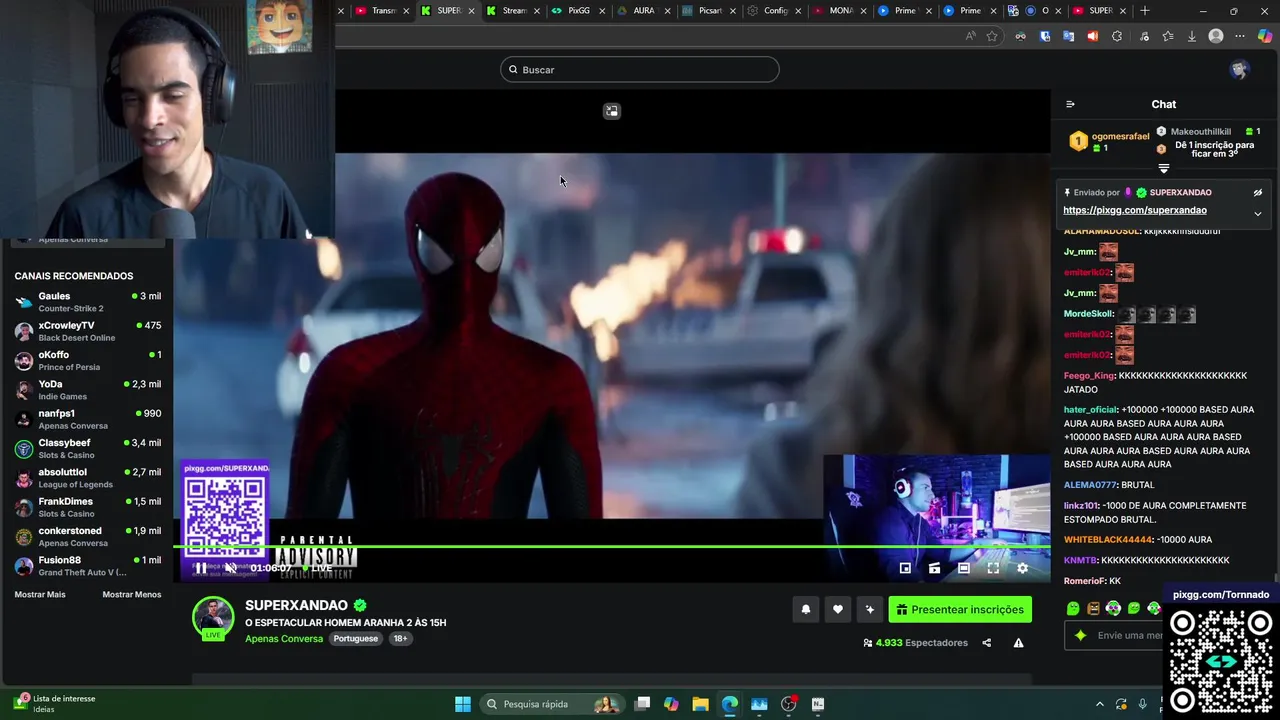Follow SUPERXANDAO with the heart button
This screenshot has width=1280, height=720.
point(838,609)
